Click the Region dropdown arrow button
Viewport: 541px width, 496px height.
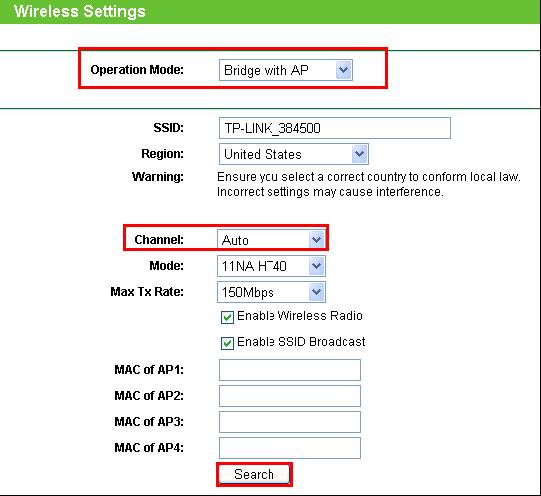point(359,154)
